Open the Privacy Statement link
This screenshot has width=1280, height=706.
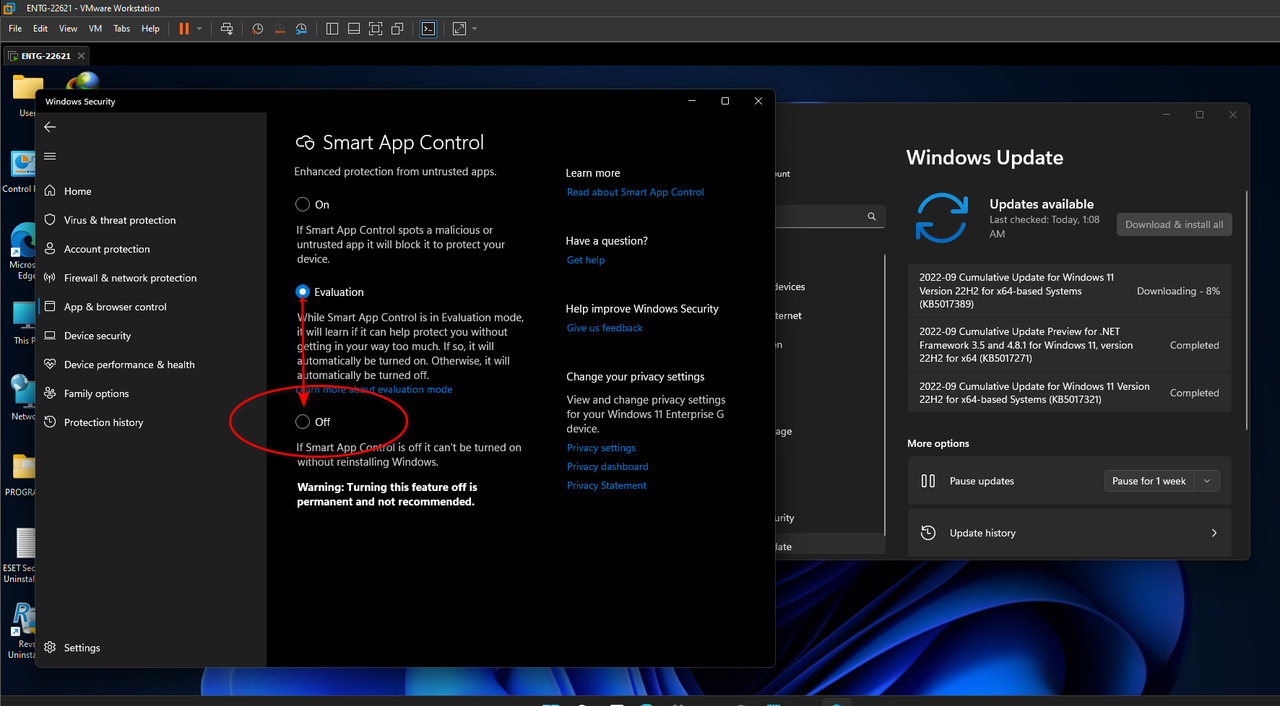(607, 486)
